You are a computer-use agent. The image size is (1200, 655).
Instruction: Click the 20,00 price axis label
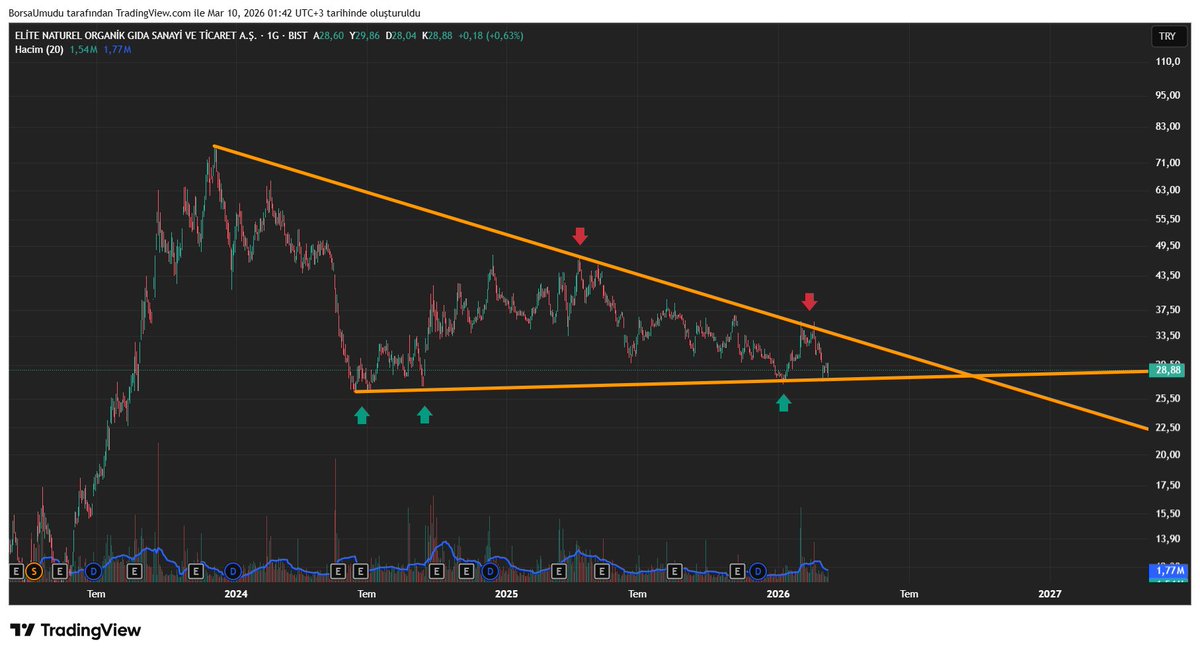click(x=1167, y=454)
